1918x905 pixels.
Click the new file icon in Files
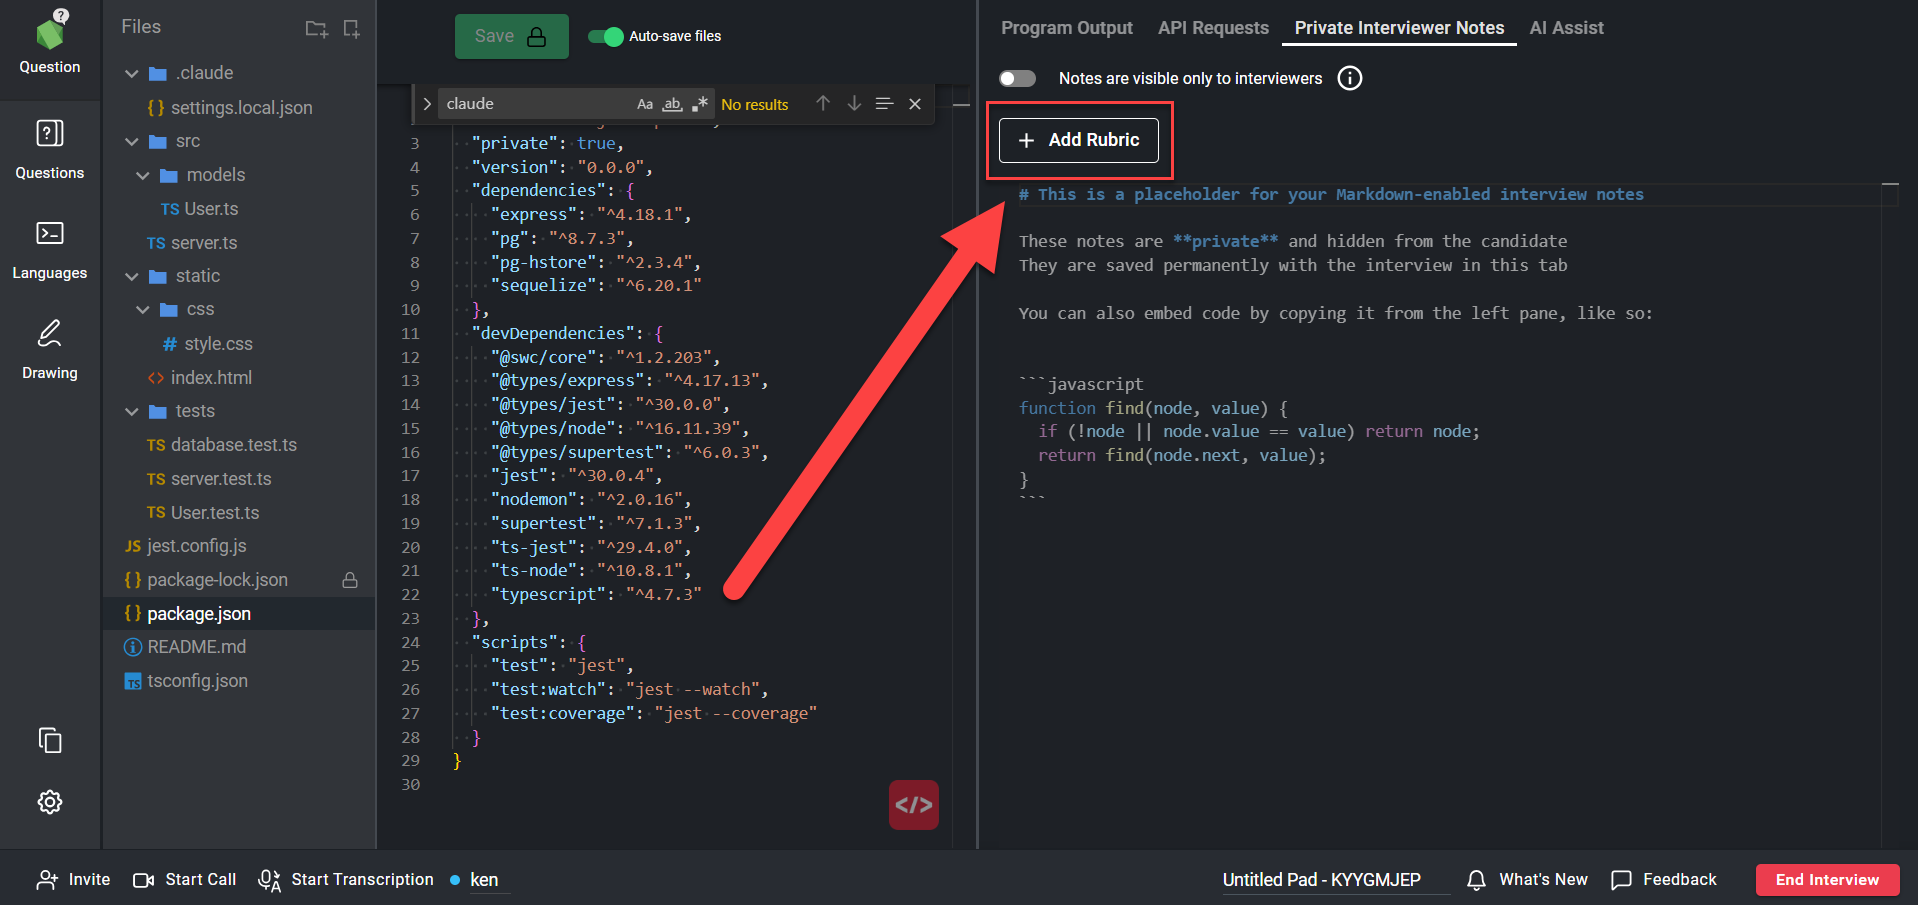[351, 28]
